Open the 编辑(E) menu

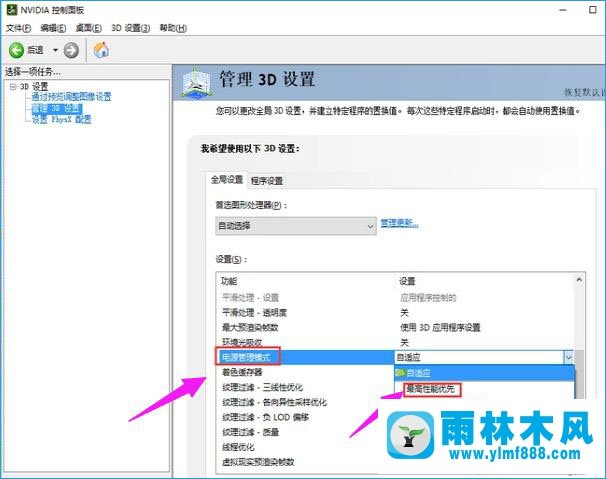53,28
